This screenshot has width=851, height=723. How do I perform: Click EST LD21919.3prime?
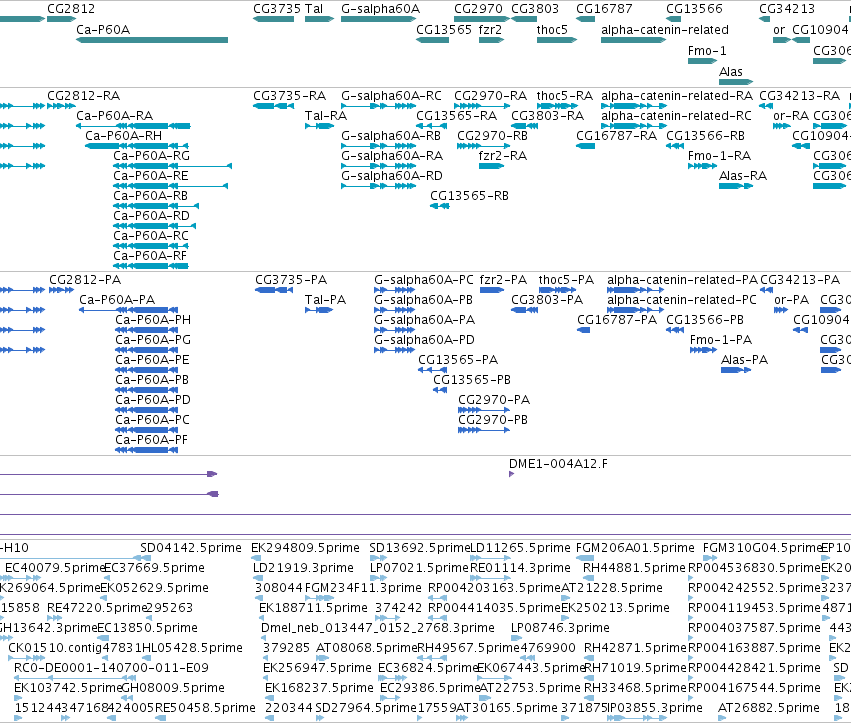coord(303,568)
